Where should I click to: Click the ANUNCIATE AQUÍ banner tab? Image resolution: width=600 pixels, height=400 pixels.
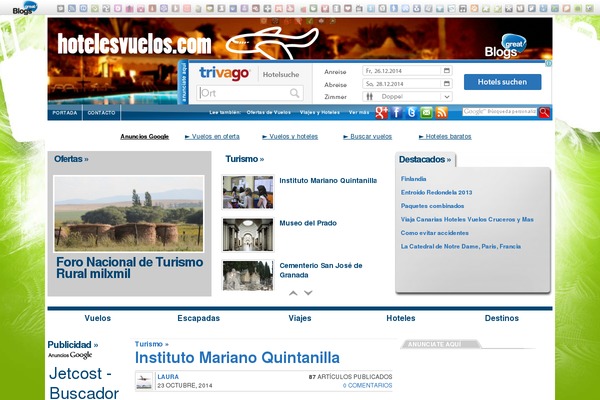[440, 344]
